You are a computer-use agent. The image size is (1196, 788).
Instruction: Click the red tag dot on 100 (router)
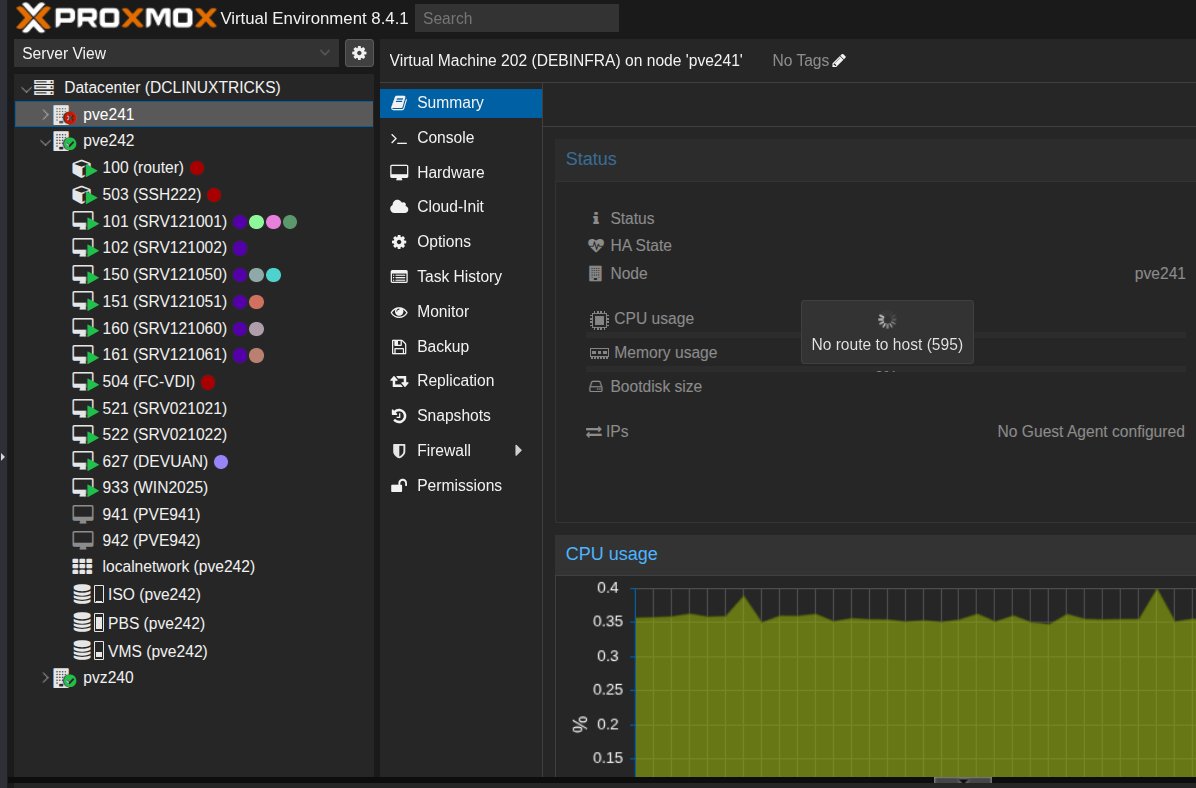197,168
